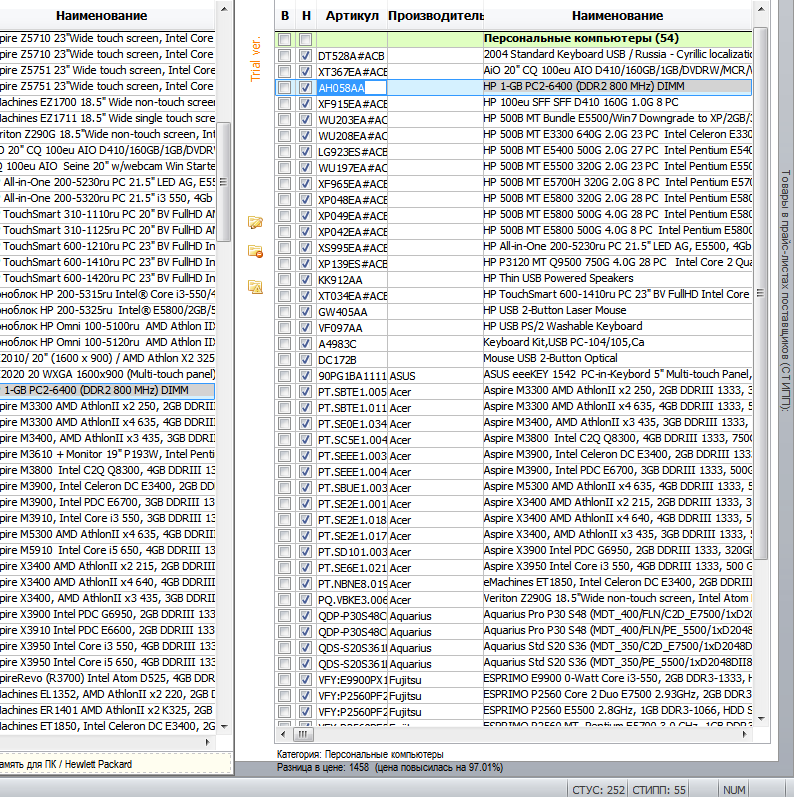Tick the В checkbox for A4983C row
Image resolution: width=794 pixels, height=797 pixels.
pos(285,344)
